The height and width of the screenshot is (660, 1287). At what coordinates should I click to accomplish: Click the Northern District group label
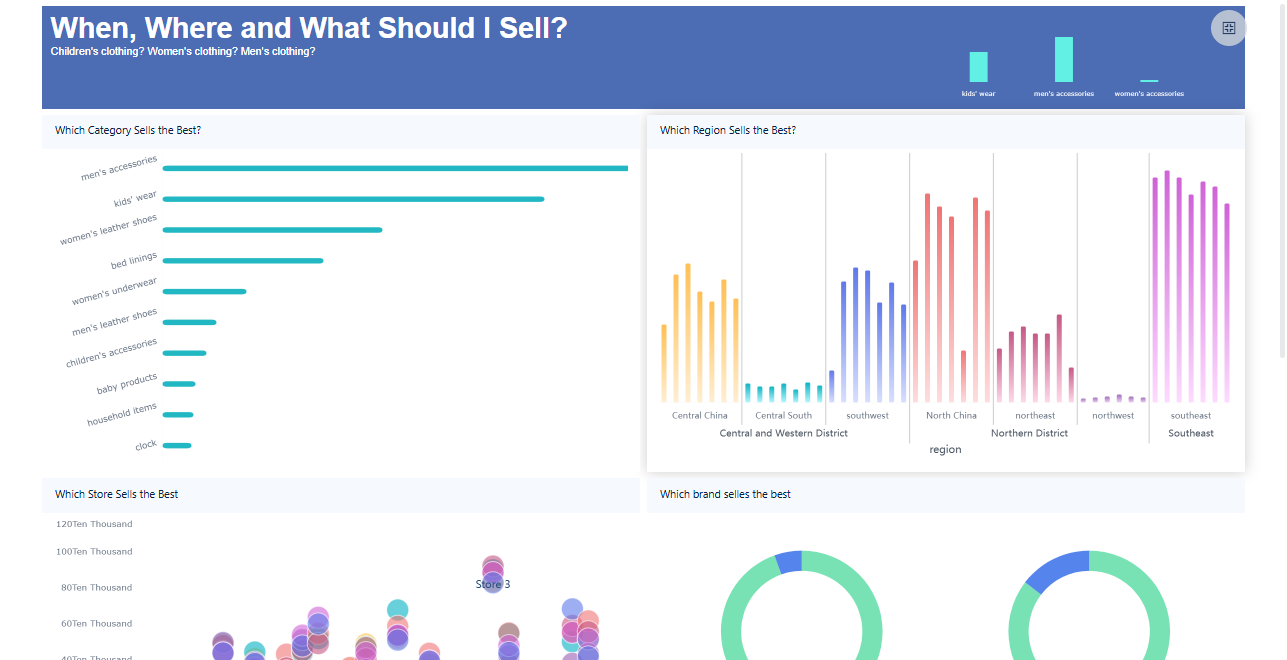tap(1029, 434)
